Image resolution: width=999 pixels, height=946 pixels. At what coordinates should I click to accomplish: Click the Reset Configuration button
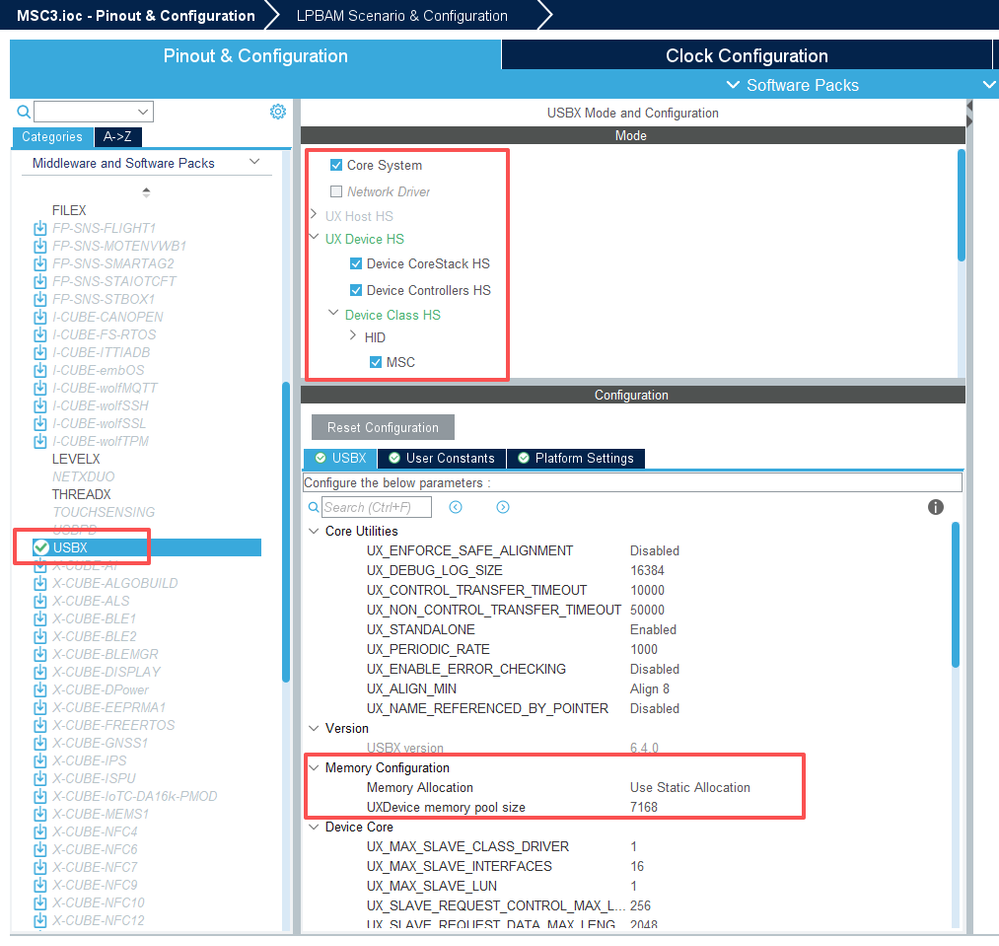coord(383,427)
